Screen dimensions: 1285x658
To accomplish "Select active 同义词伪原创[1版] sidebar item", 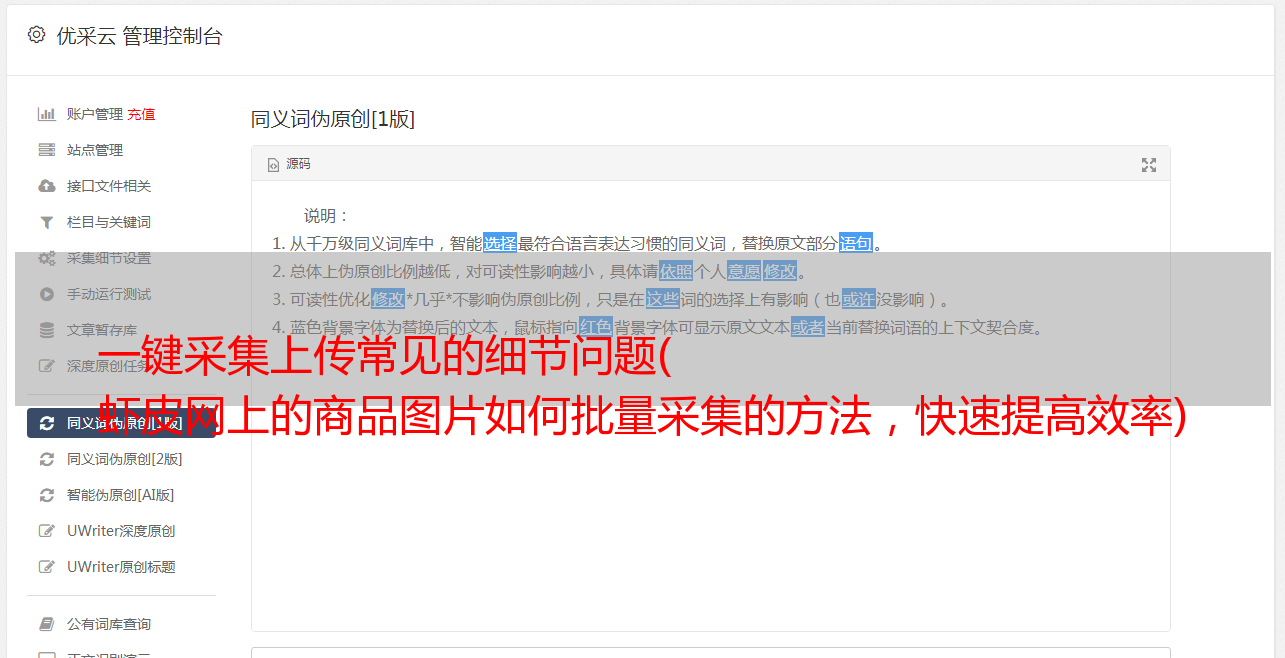I will (x=121, y=423).
